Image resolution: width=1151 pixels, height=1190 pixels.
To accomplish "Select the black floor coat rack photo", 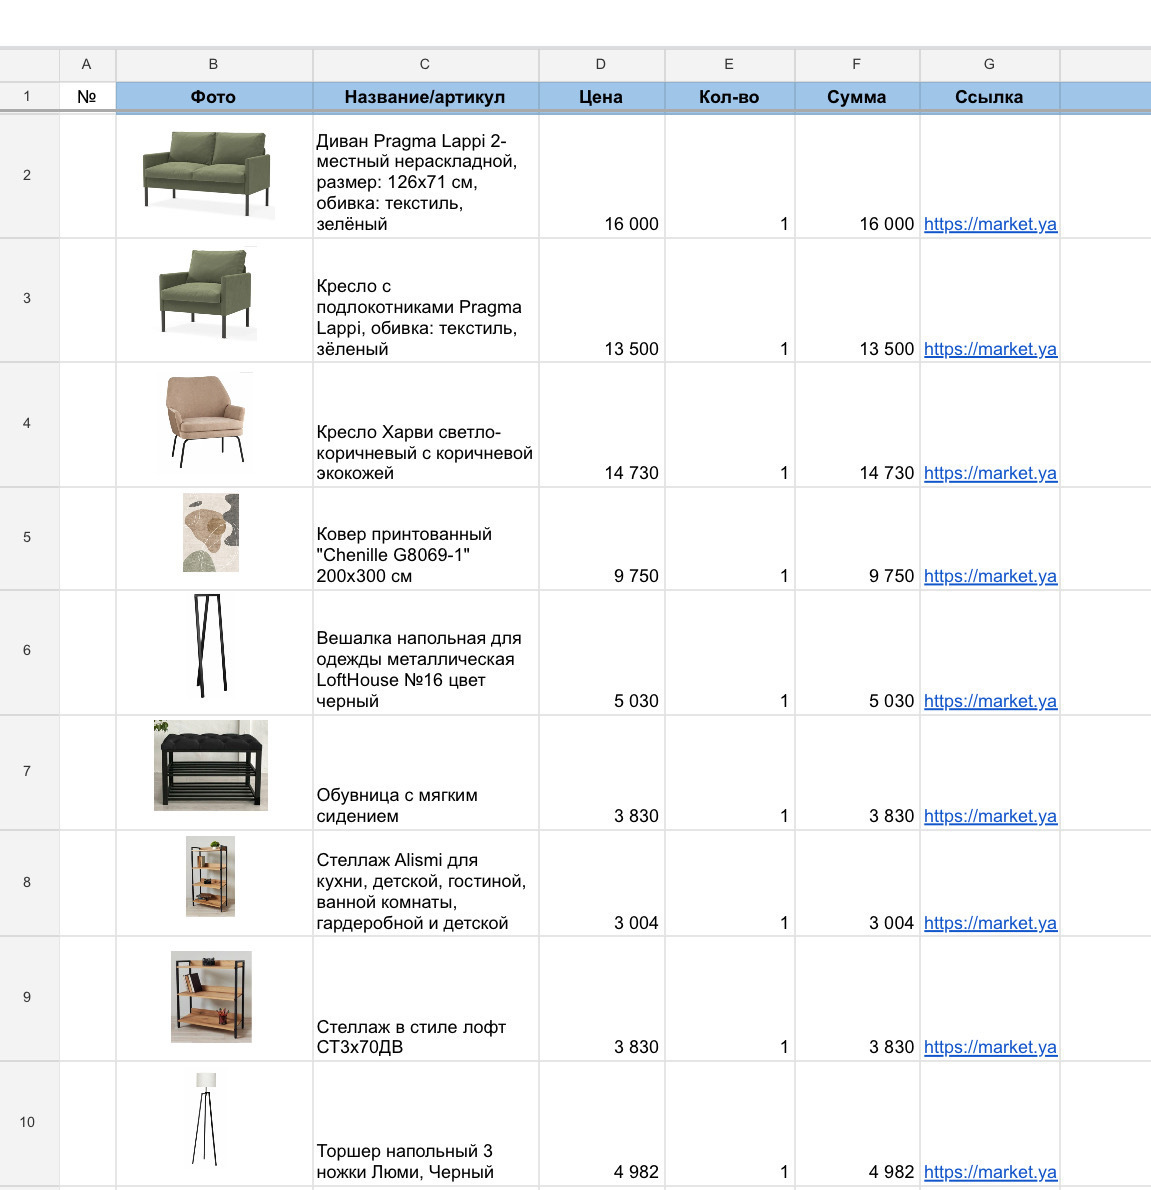I will (210, 645).
